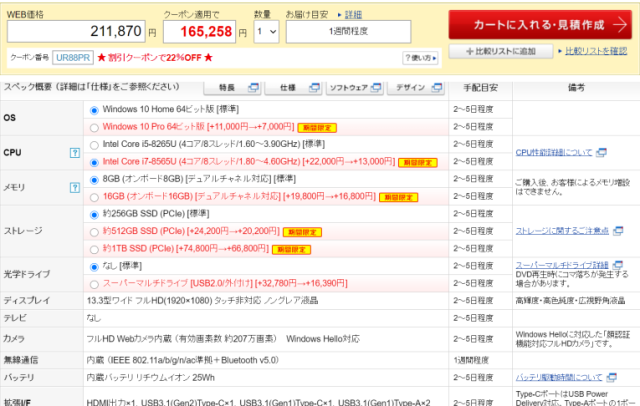Click the 備考 column header
This screenshot has width=640, height=406.
pyautogui.click(x=576, y=88)
